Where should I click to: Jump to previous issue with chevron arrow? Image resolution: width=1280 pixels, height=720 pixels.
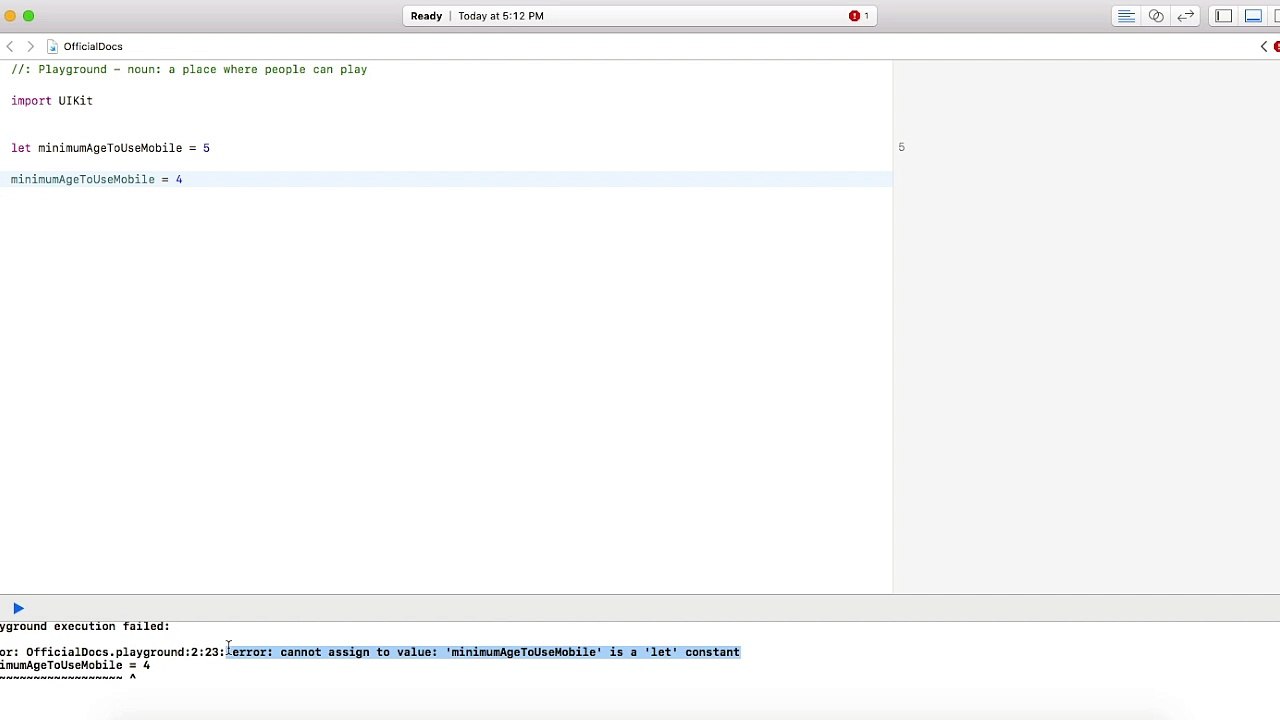1264,46
